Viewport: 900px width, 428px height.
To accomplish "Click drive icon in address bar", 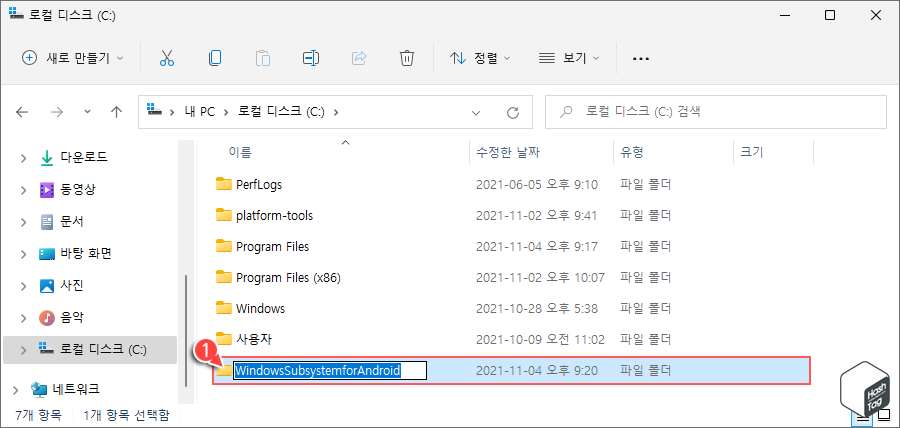I will [153, 111].
